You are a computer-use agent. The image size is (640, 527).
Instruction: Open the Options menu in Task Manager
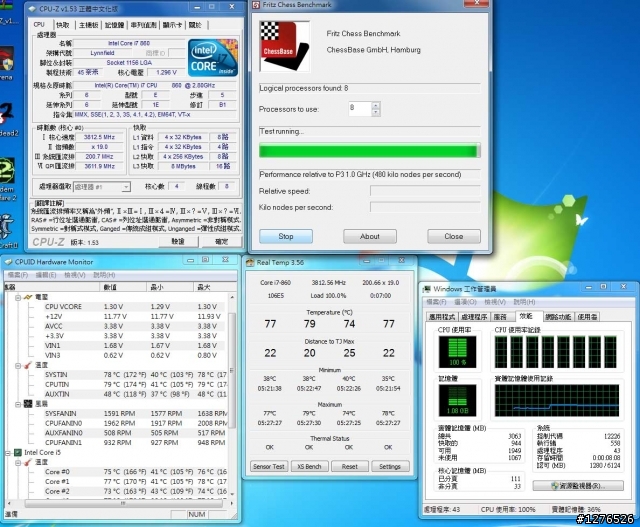pyautogui.click(x=466, y=302)
